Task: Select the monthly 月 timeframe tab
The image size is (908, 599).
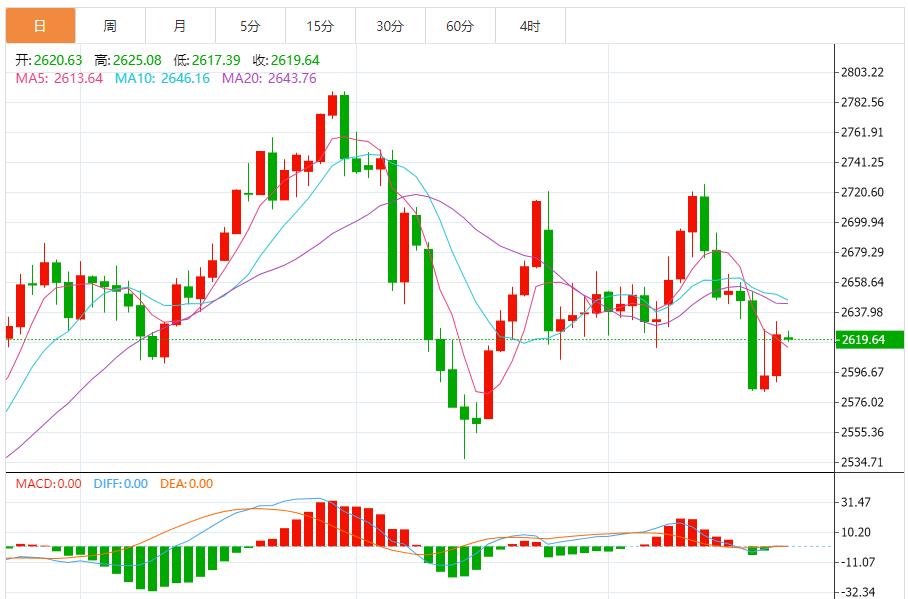Action: pos(180,26)
